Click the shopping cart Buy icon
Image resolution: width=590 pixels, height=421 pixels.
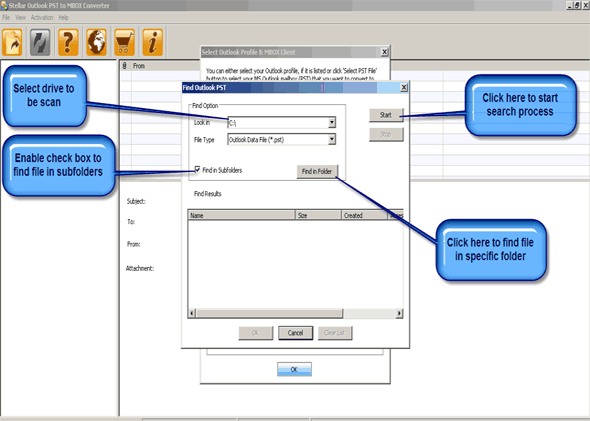point(125,42)
